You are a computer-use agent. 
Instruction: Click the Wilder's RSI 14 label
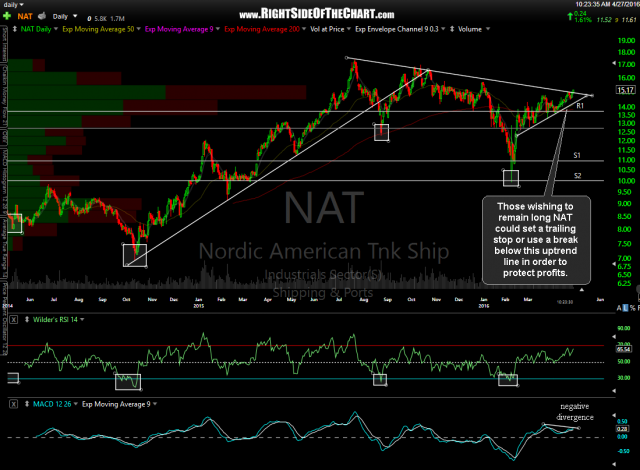pyautogui.click(x=55, y=319)
